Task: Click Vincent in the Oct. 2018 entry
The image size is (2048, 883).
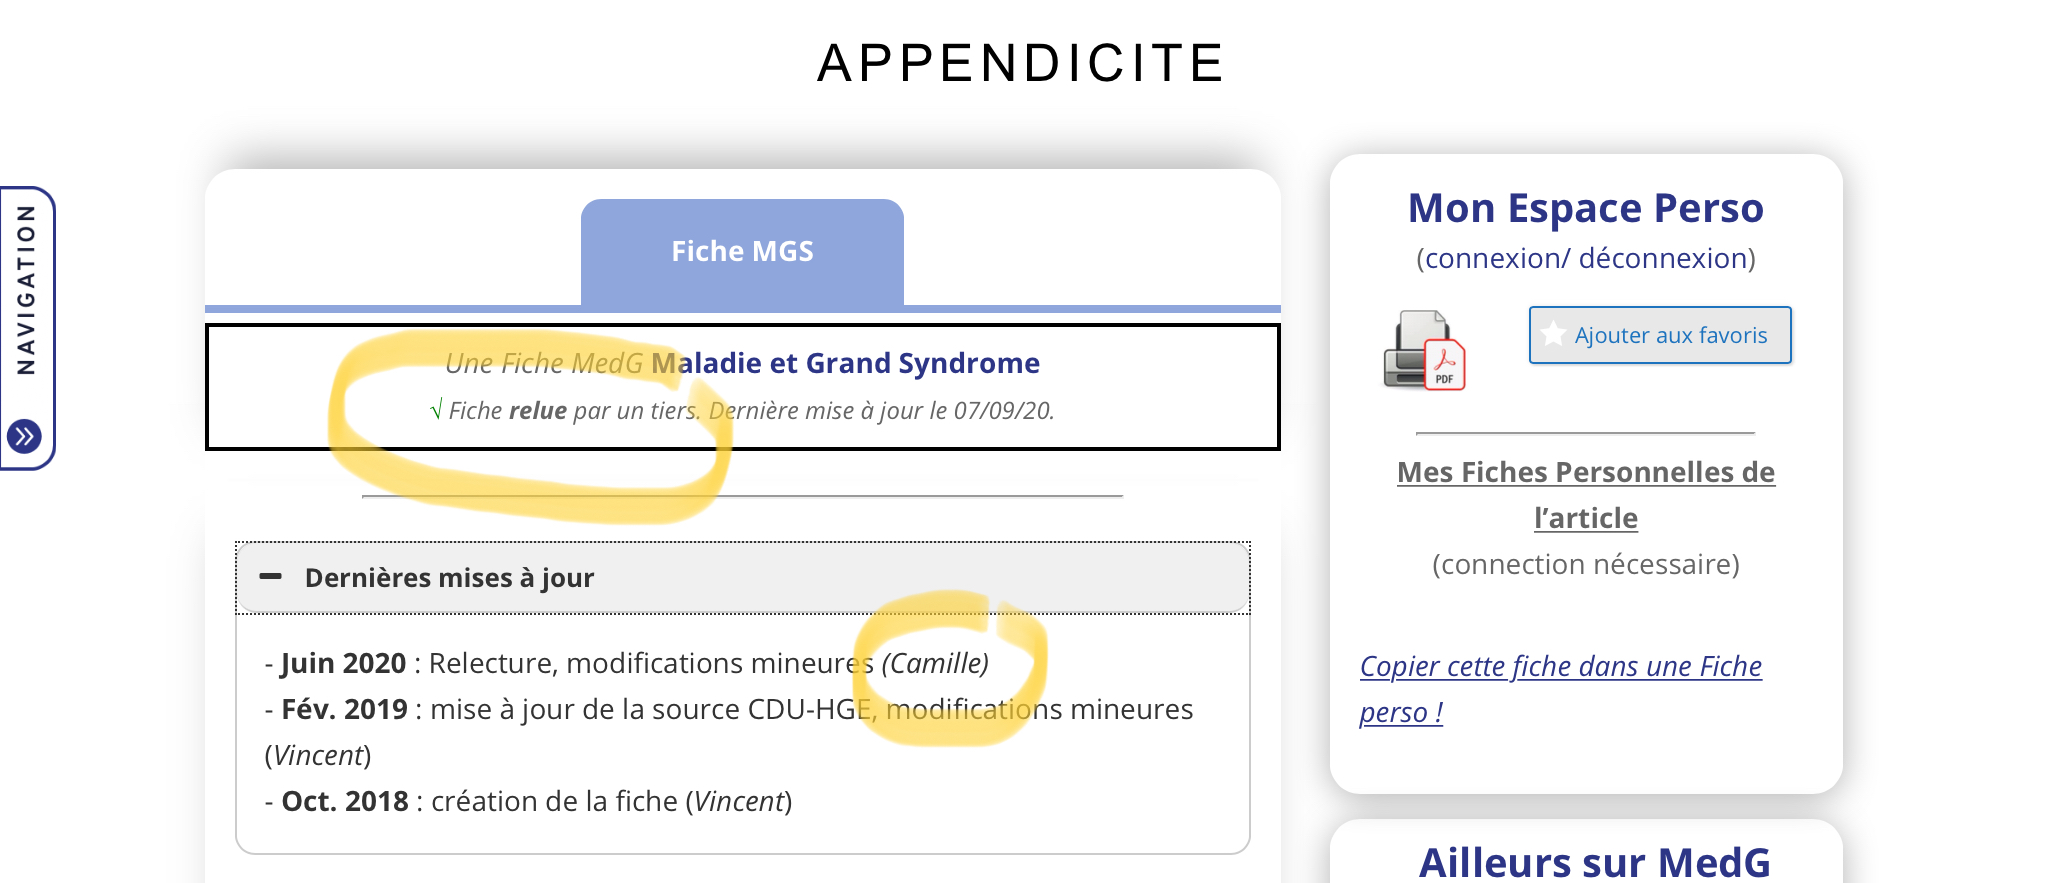Action: point(739,801)
